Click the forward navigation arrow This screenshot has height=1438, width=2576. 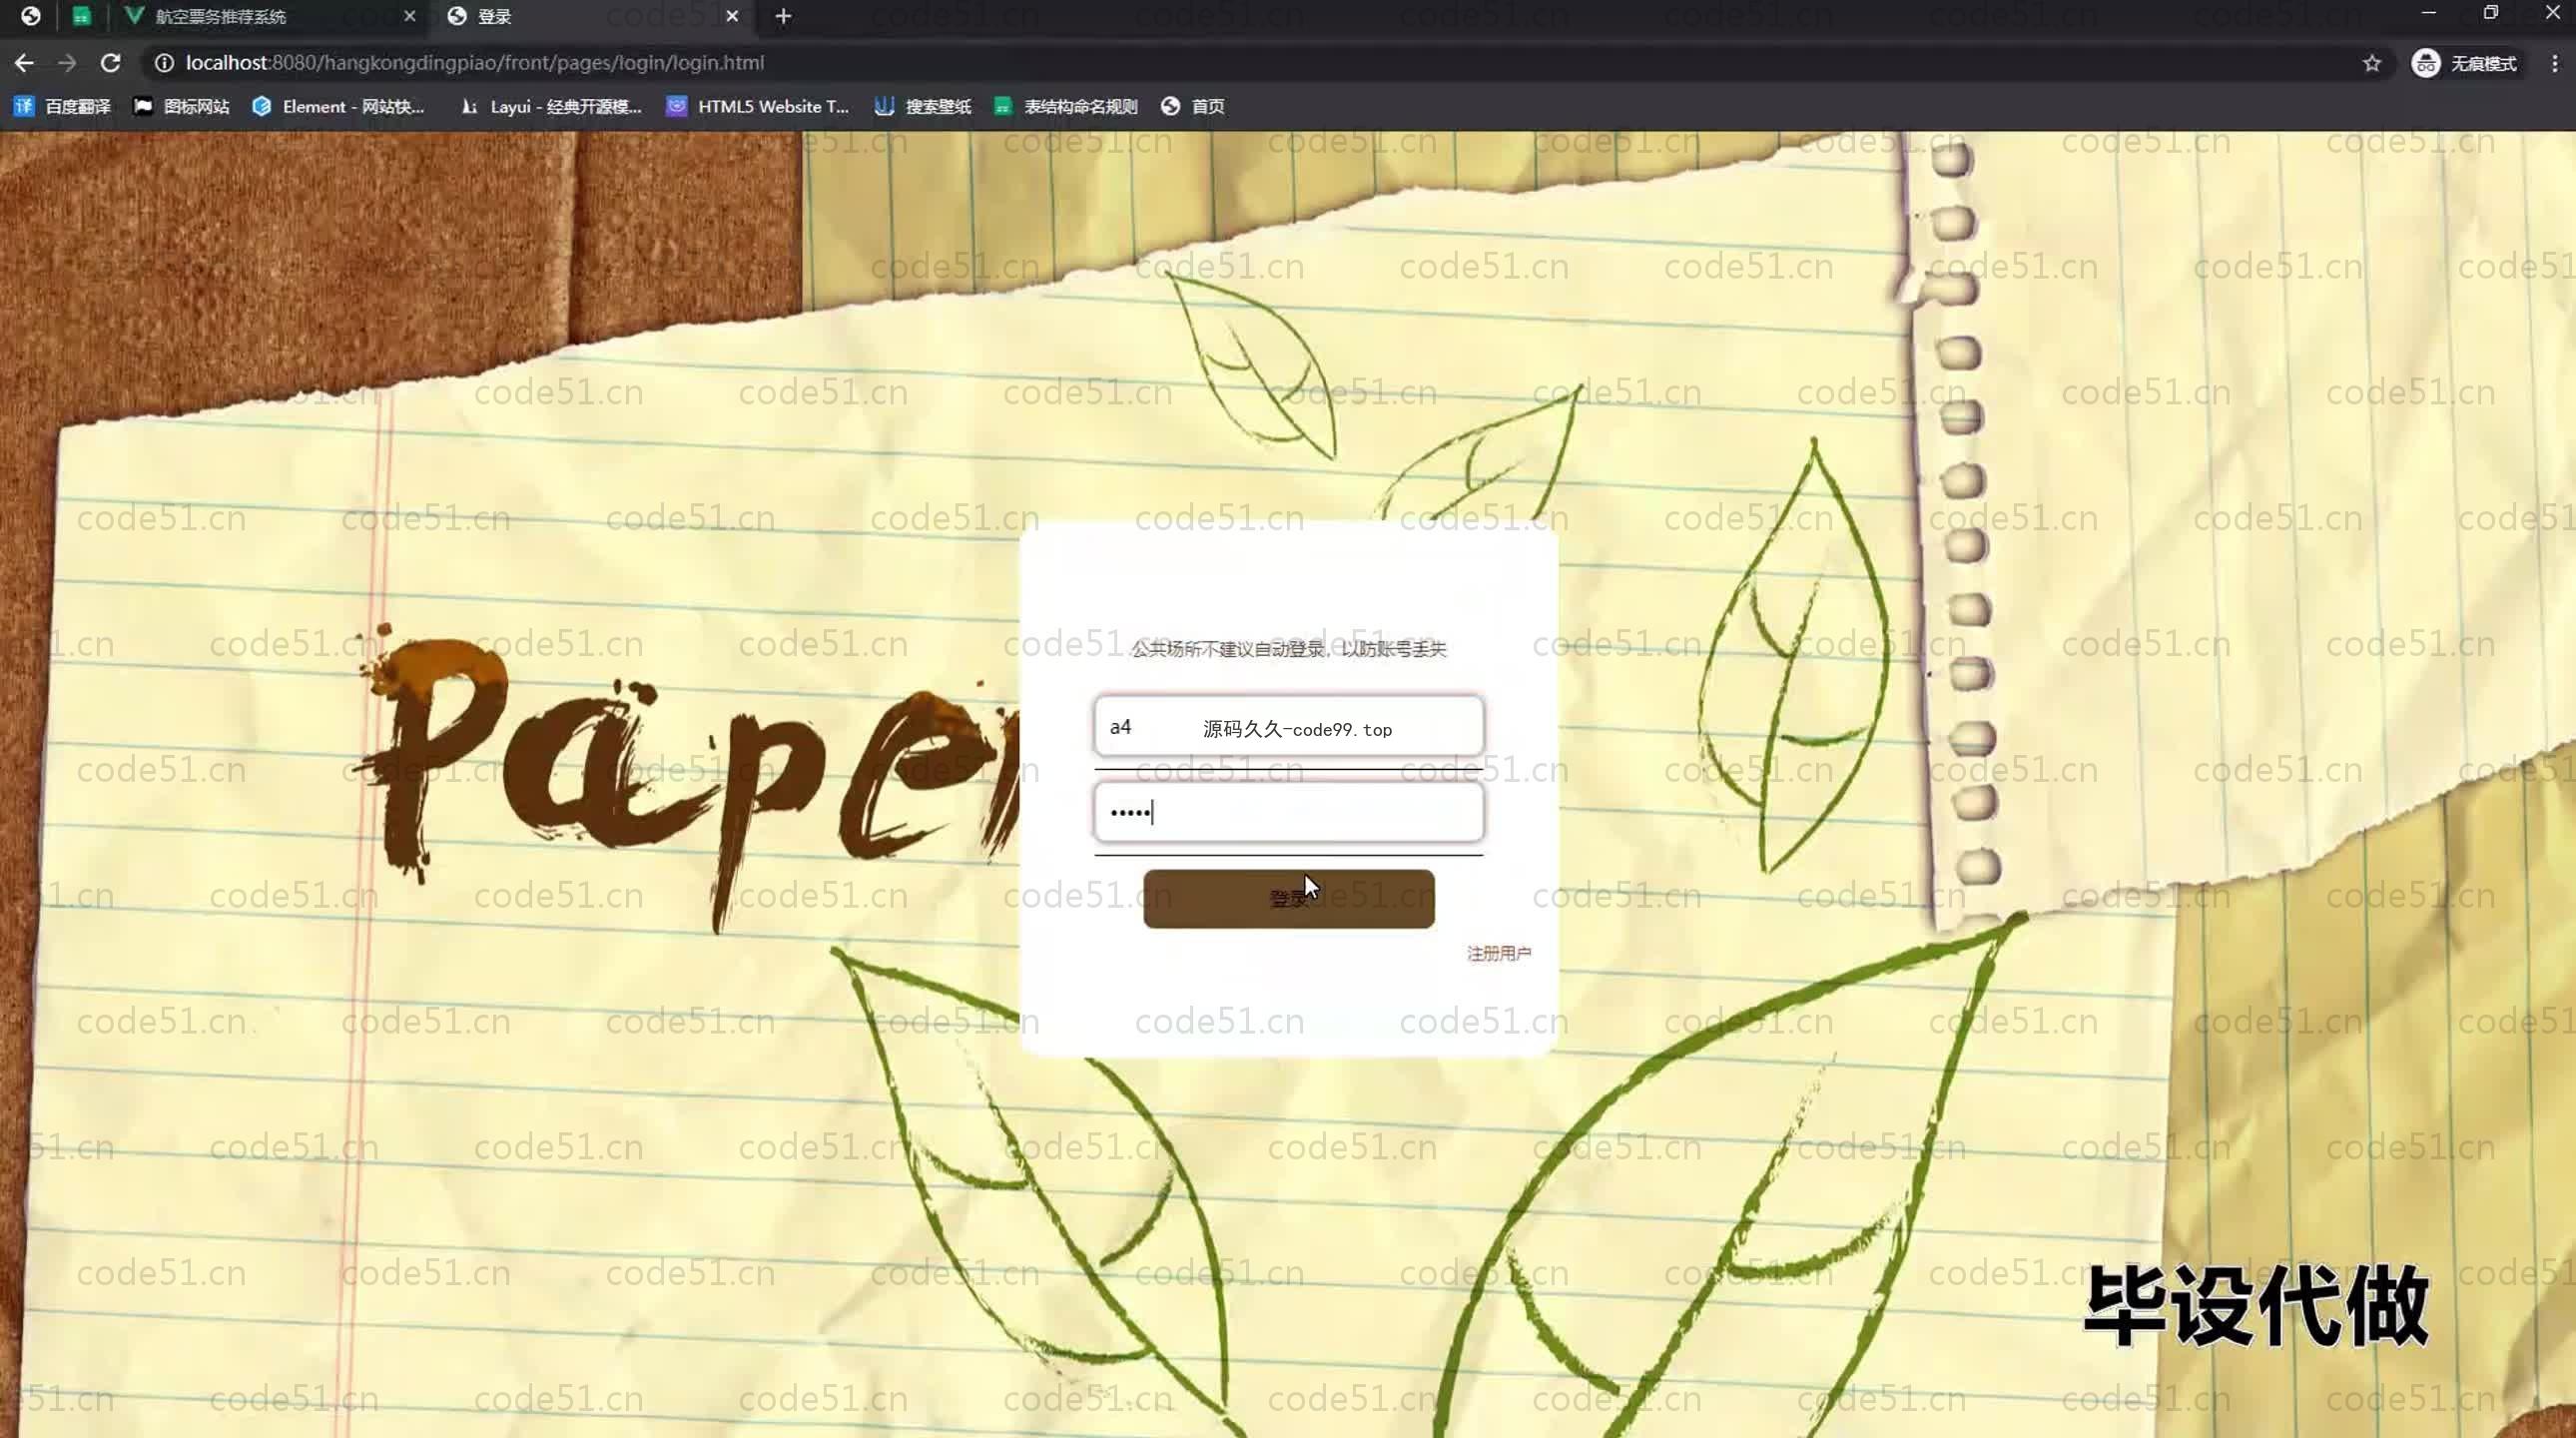point(67,63)
